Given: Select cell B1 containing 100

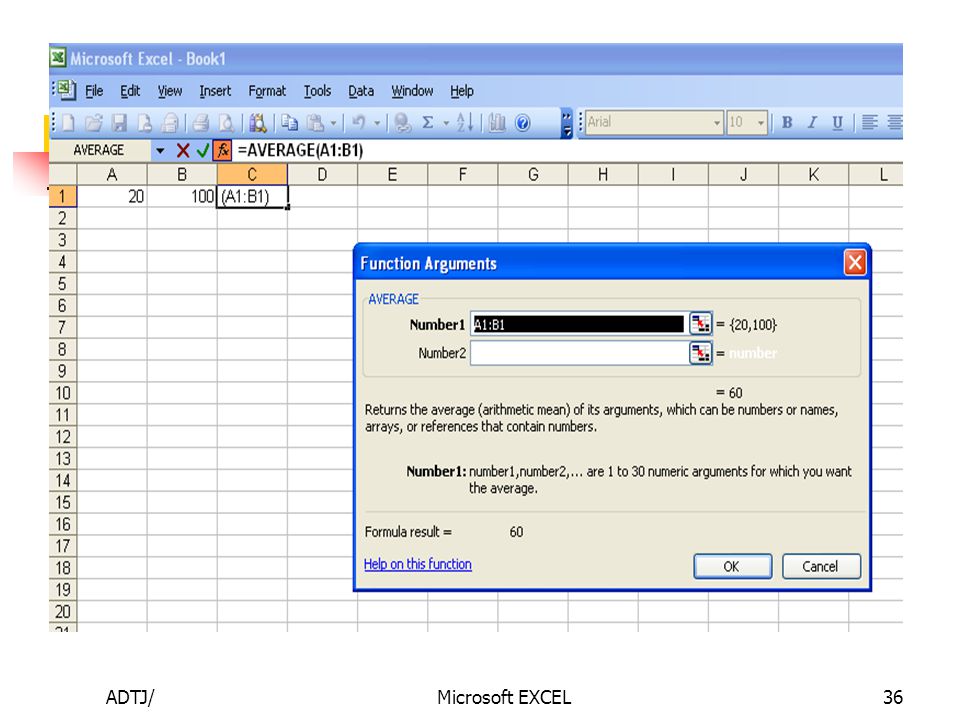Looking at the screenshot, I should point(182,197).
